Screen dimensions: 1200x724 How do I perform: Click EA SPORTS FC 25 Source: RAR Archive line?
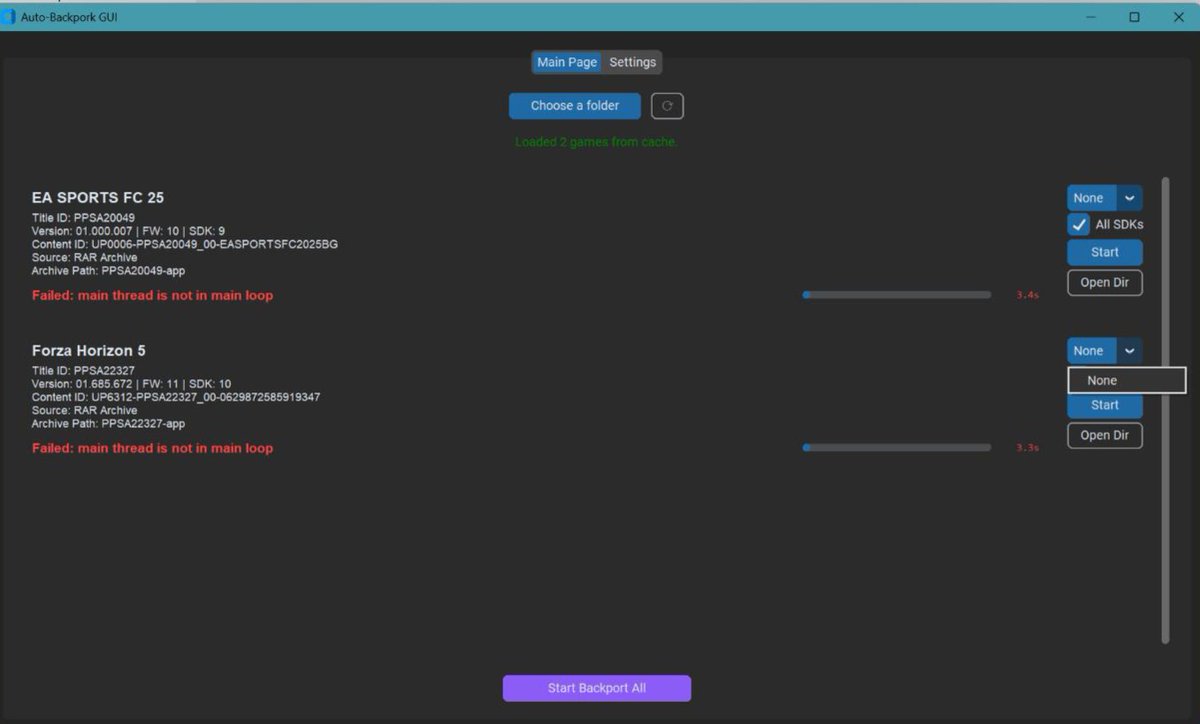[85, 258]
